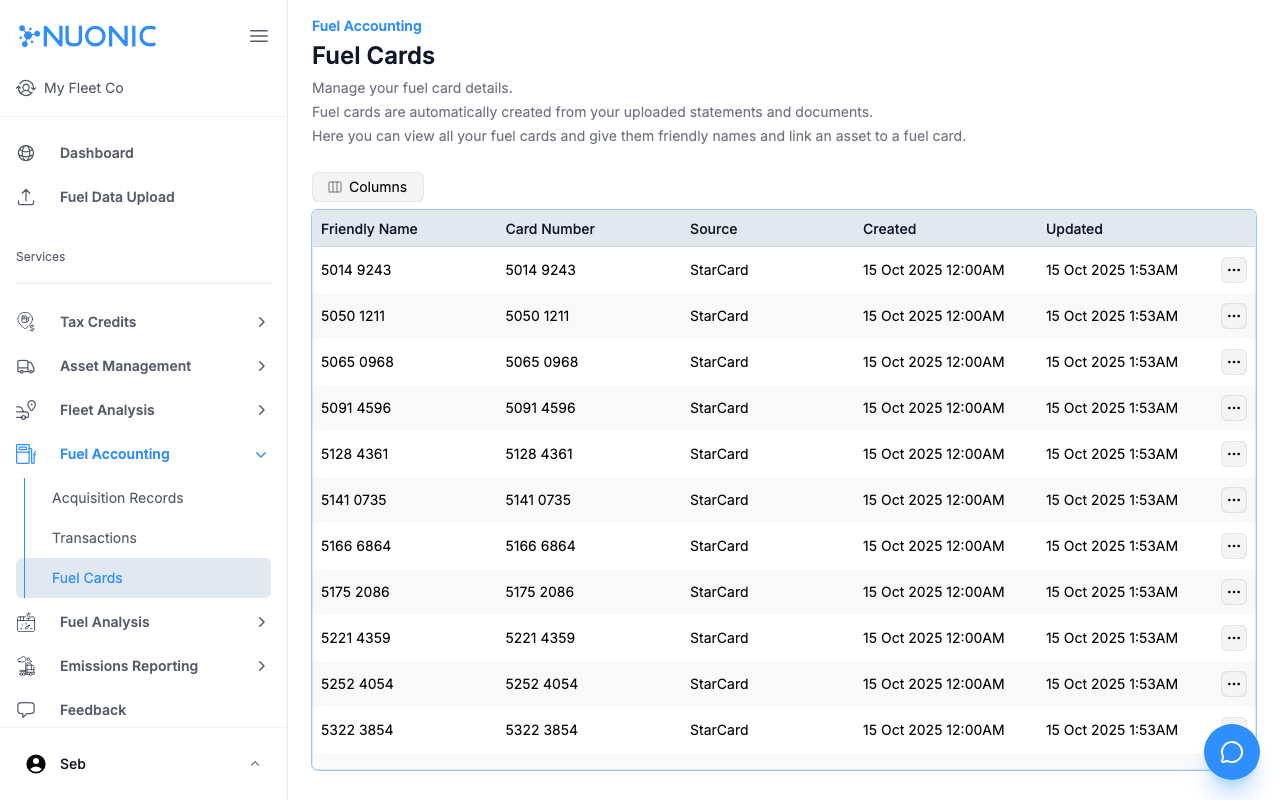Click My Fleet Co organization name
The width and height of the screenshot is (1280, 800).
[84, 88]
